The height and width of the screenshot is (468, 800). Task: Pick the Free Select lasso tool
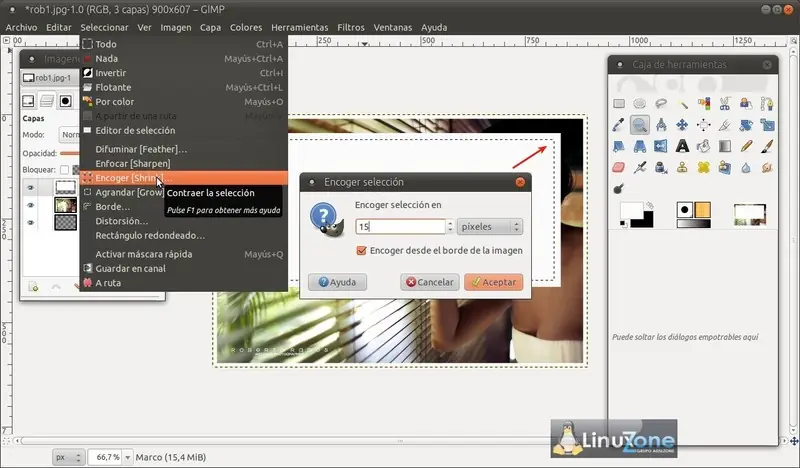[661, 104]
